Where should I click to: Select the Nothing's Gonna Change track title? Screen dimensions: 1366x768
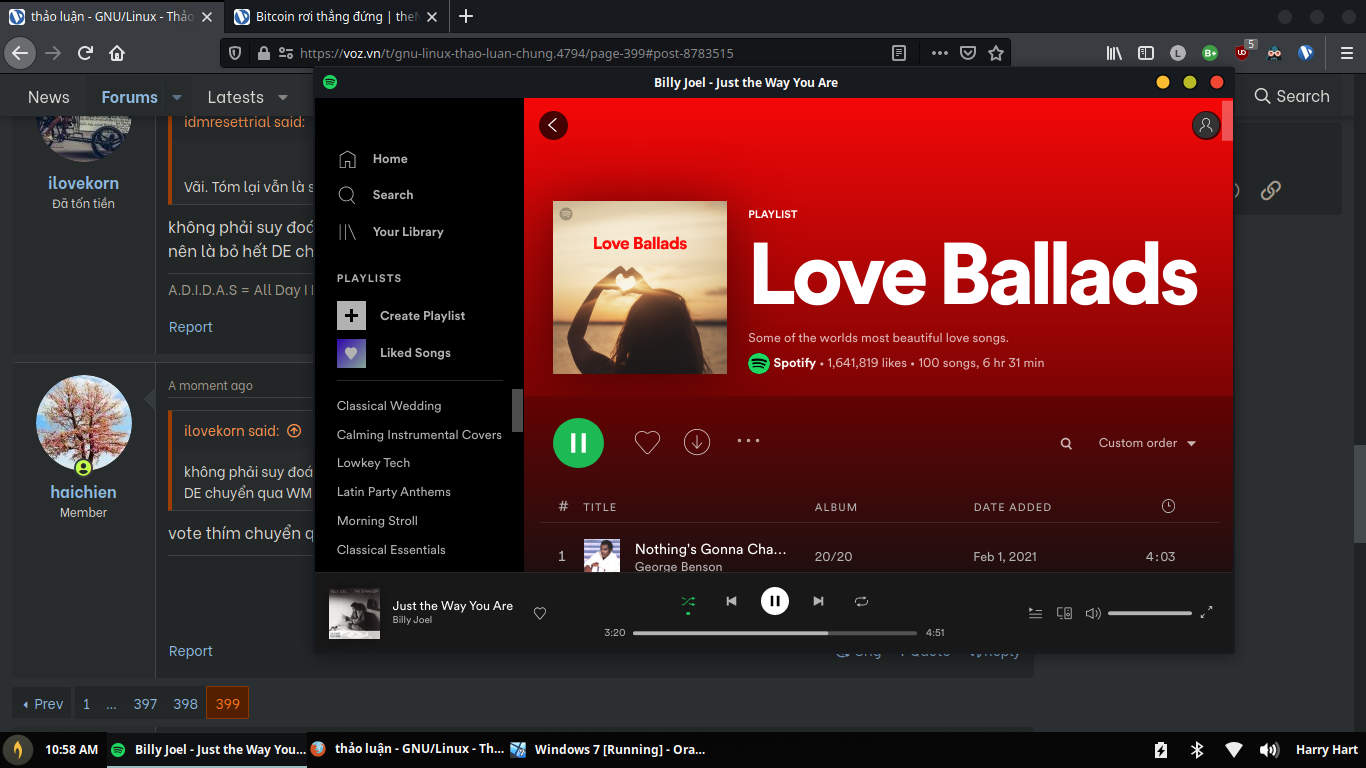(711, 549)
